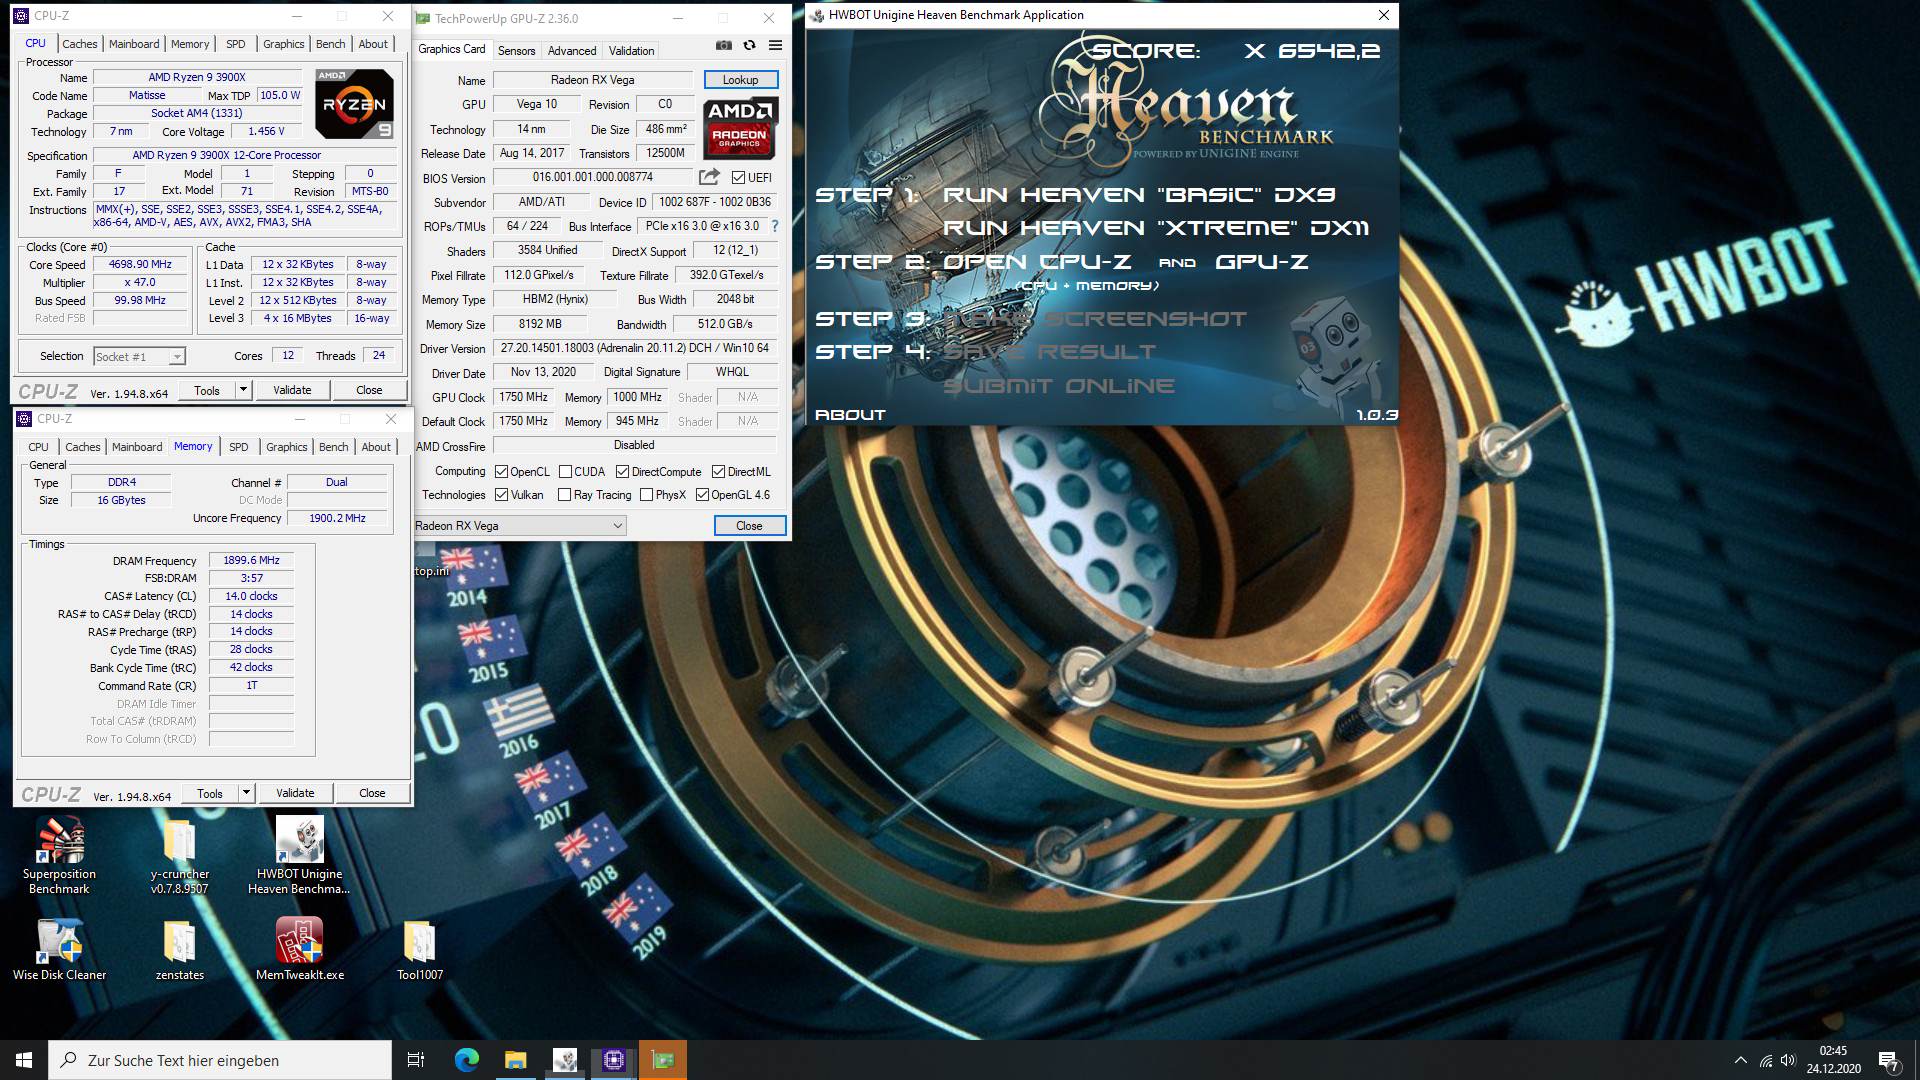Open notification center icon
This screenshot has height=1080, width=1920.
coord(1888,1060)
